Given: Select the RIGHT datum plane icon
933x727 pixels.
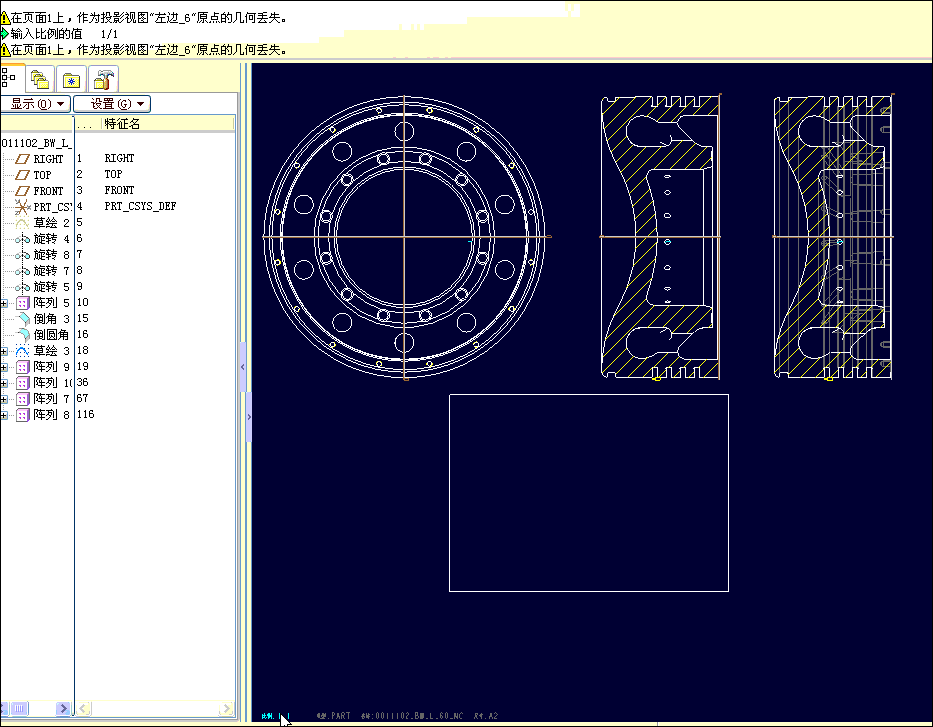Looking at the screenshot, I should click(22, 159).
